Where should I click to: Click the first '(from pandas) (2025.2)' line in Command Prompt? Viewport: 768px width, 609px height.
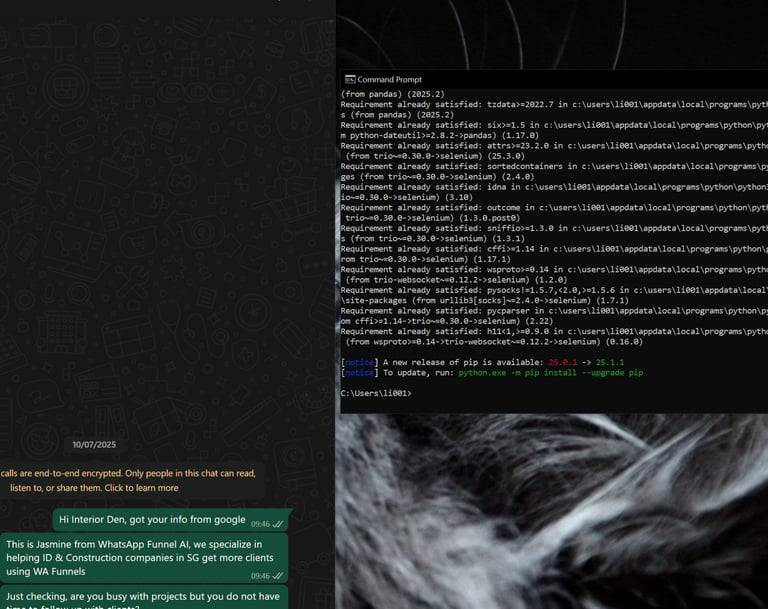(x=393, y=94)
